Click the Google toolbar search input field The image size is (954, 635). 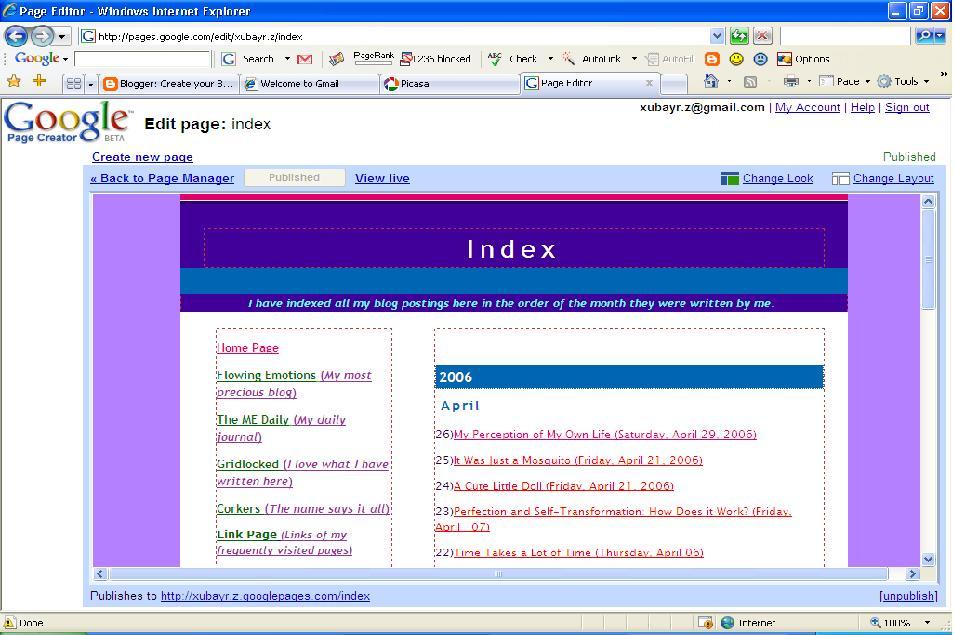(142, 59)
